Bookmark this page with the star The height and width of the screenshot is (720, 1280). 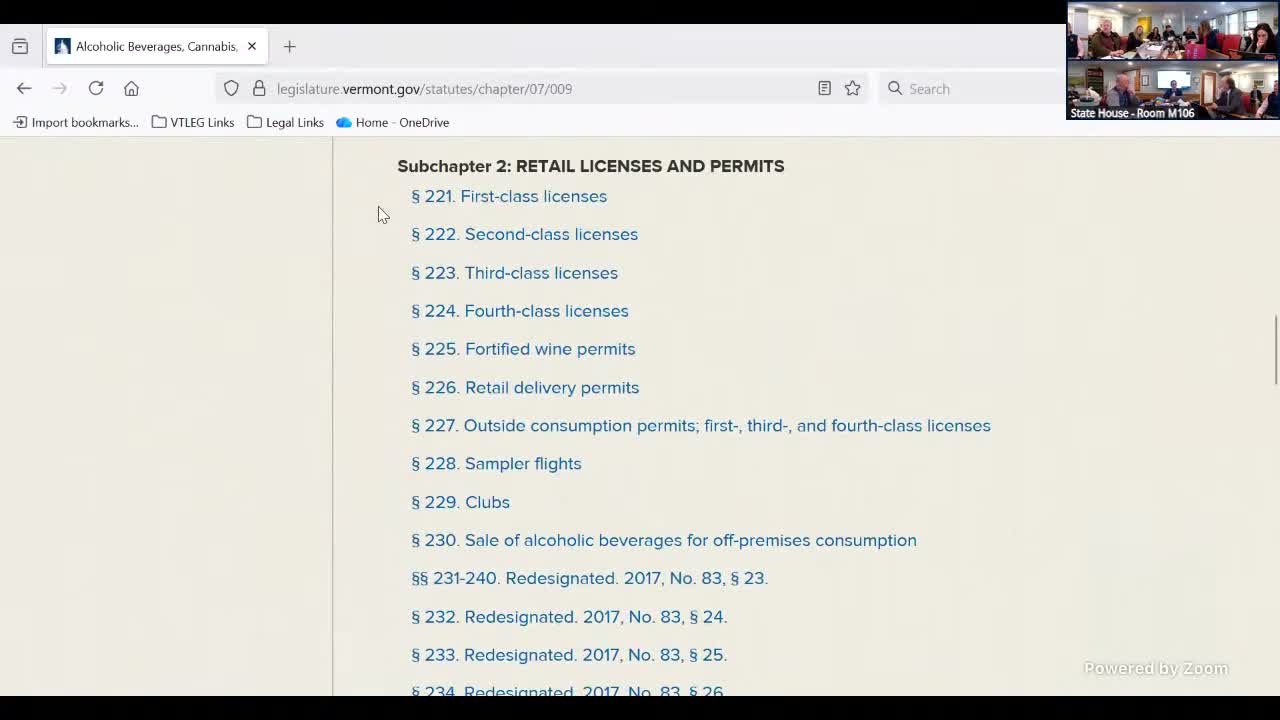pos(852,88)
